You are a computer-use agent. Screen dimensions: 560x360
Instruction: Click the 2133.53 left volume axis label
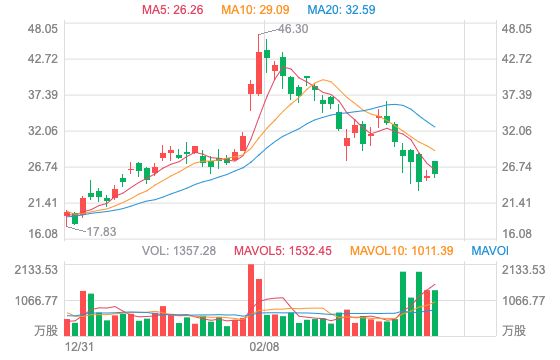[x=36, y=270]
